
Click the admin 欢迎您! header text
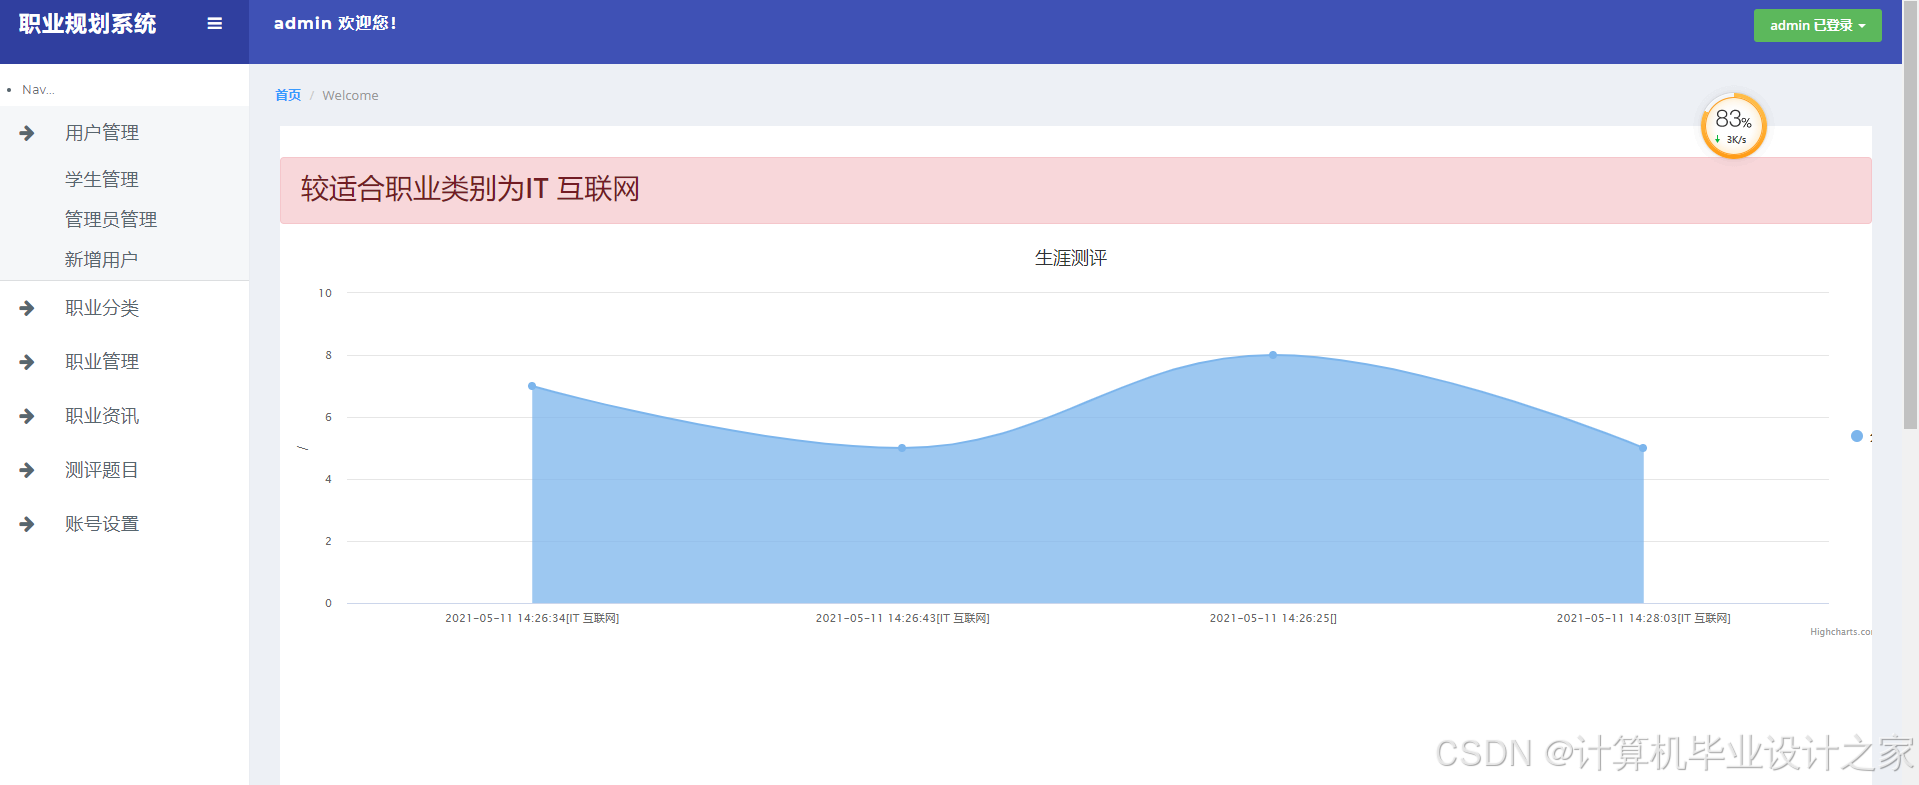(335, 23)
